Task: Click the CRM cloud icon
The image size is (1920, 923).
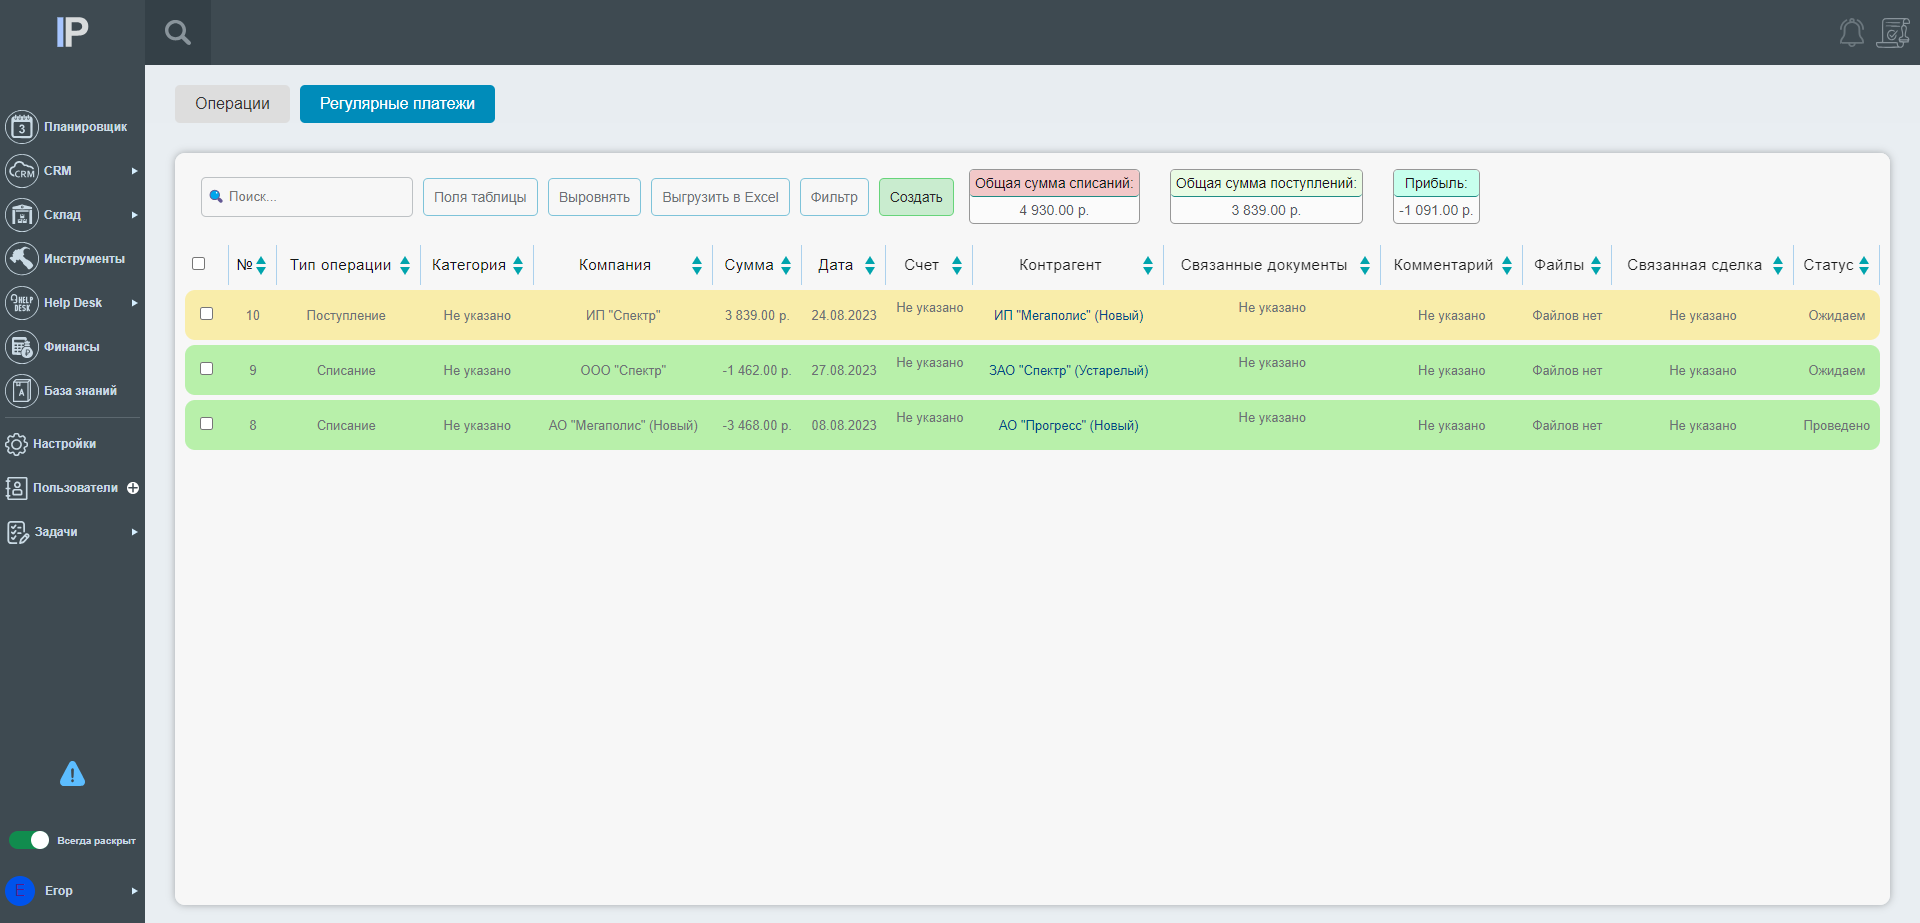Action: click(22, 171)
